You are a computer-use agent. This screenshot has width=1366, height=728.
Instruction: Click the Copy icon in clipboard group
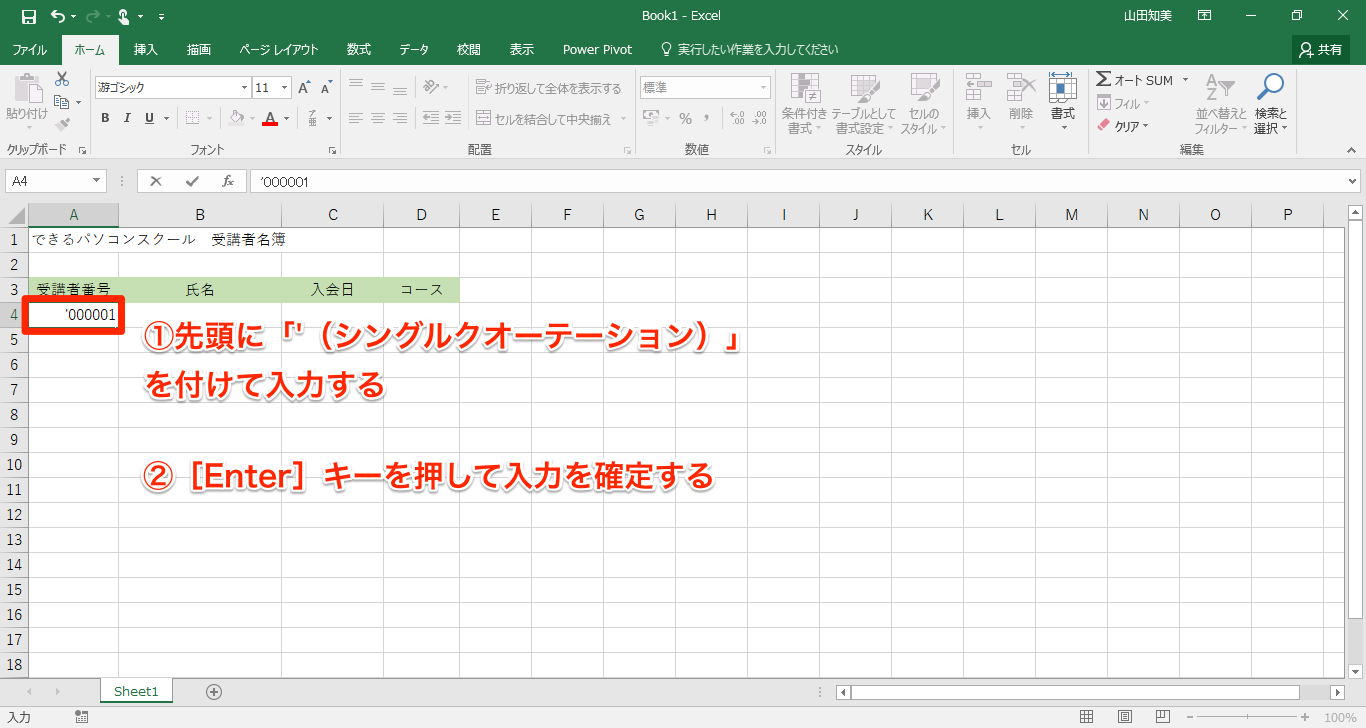coord(62,102)
